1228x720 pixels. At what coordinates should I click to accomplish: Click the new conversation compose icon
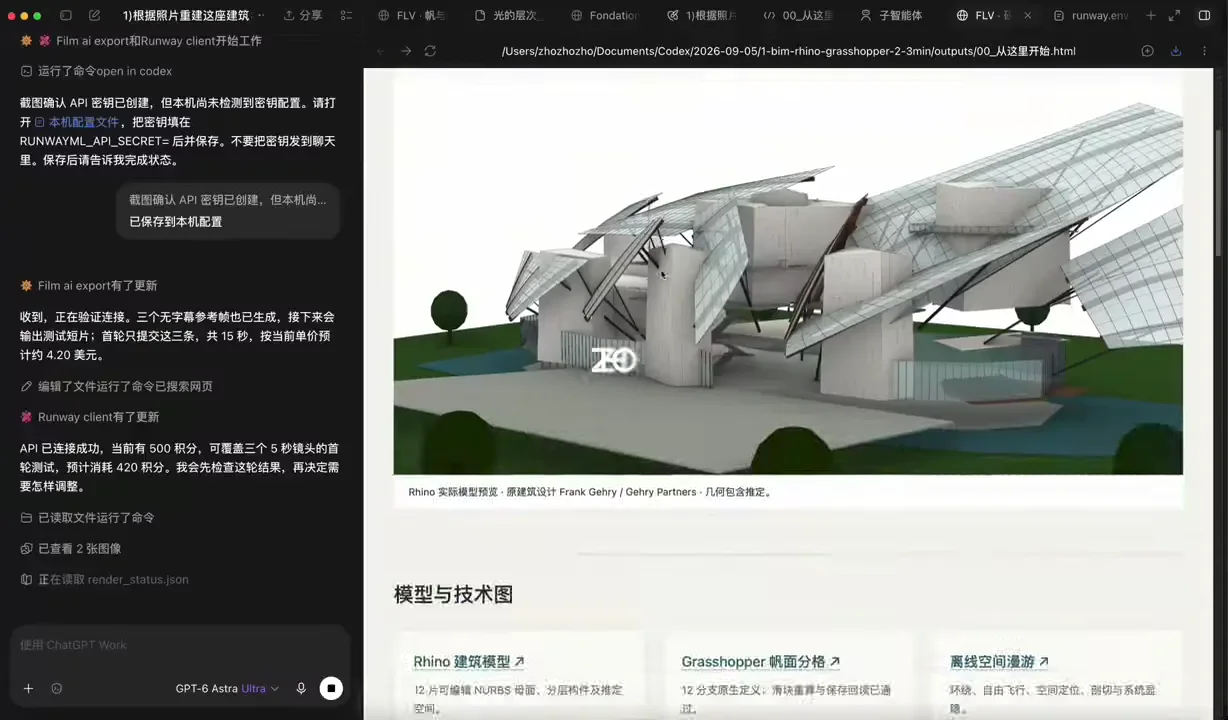pyautogui.click(x=94, y=15)
